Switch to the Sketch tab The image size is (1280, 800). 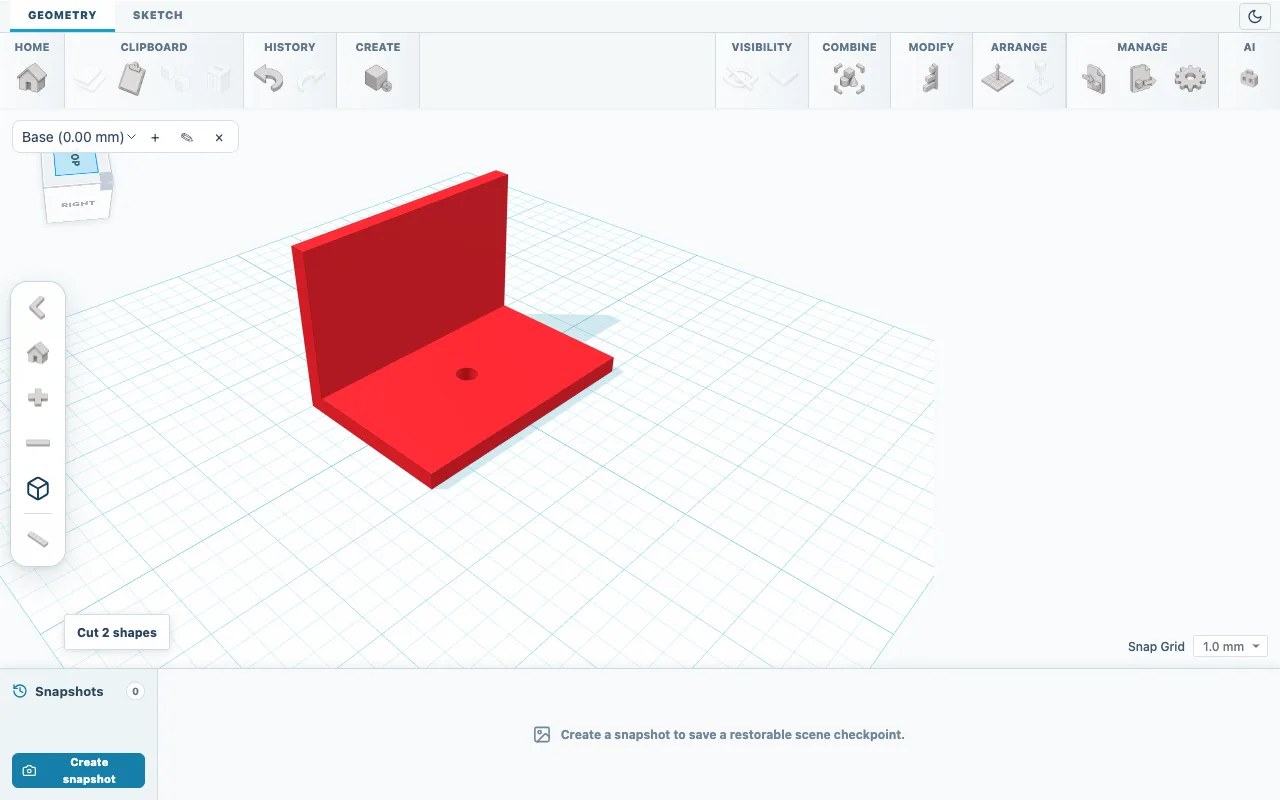tap(158, 15)
